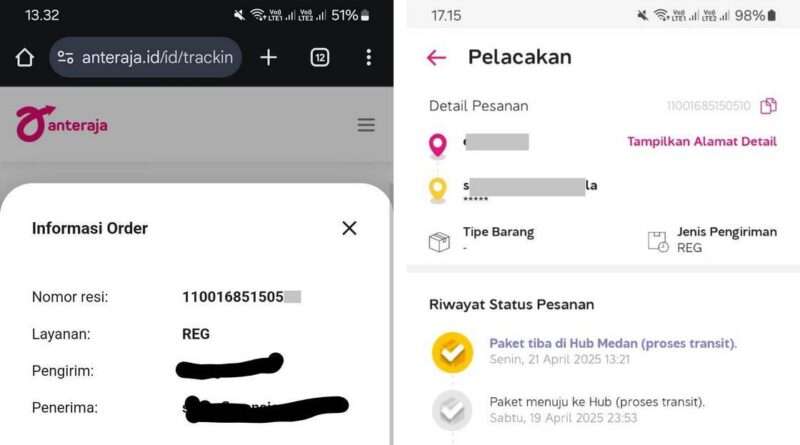Click the Jenis Pengiriman package clock icon
The width and height of the screenshot is (800, 445).
[658, 241]
